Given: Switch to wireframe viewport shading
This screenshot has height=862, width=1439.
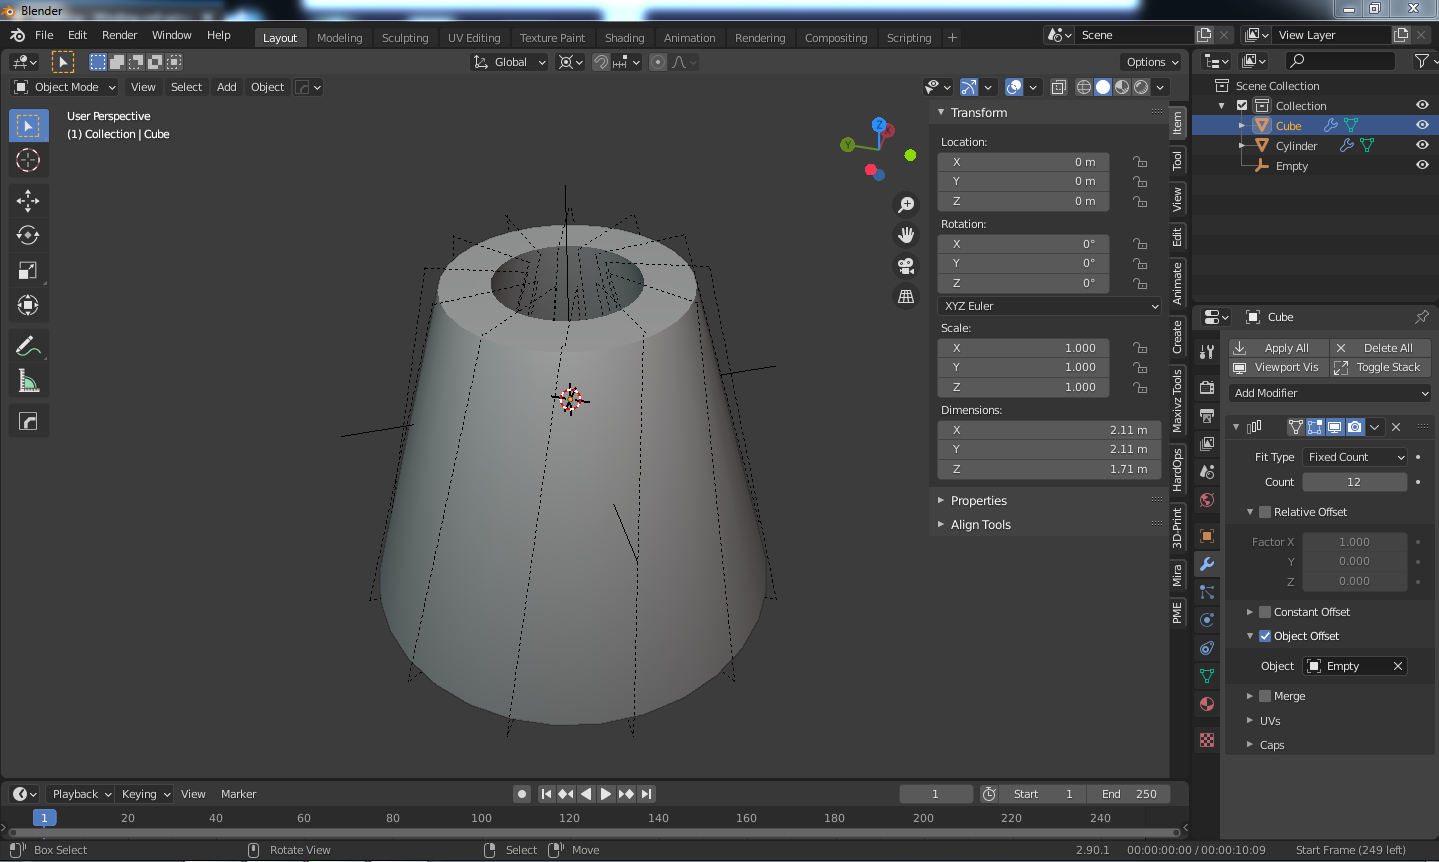Looking at the screenshot, I should [x=1084, y=87].
